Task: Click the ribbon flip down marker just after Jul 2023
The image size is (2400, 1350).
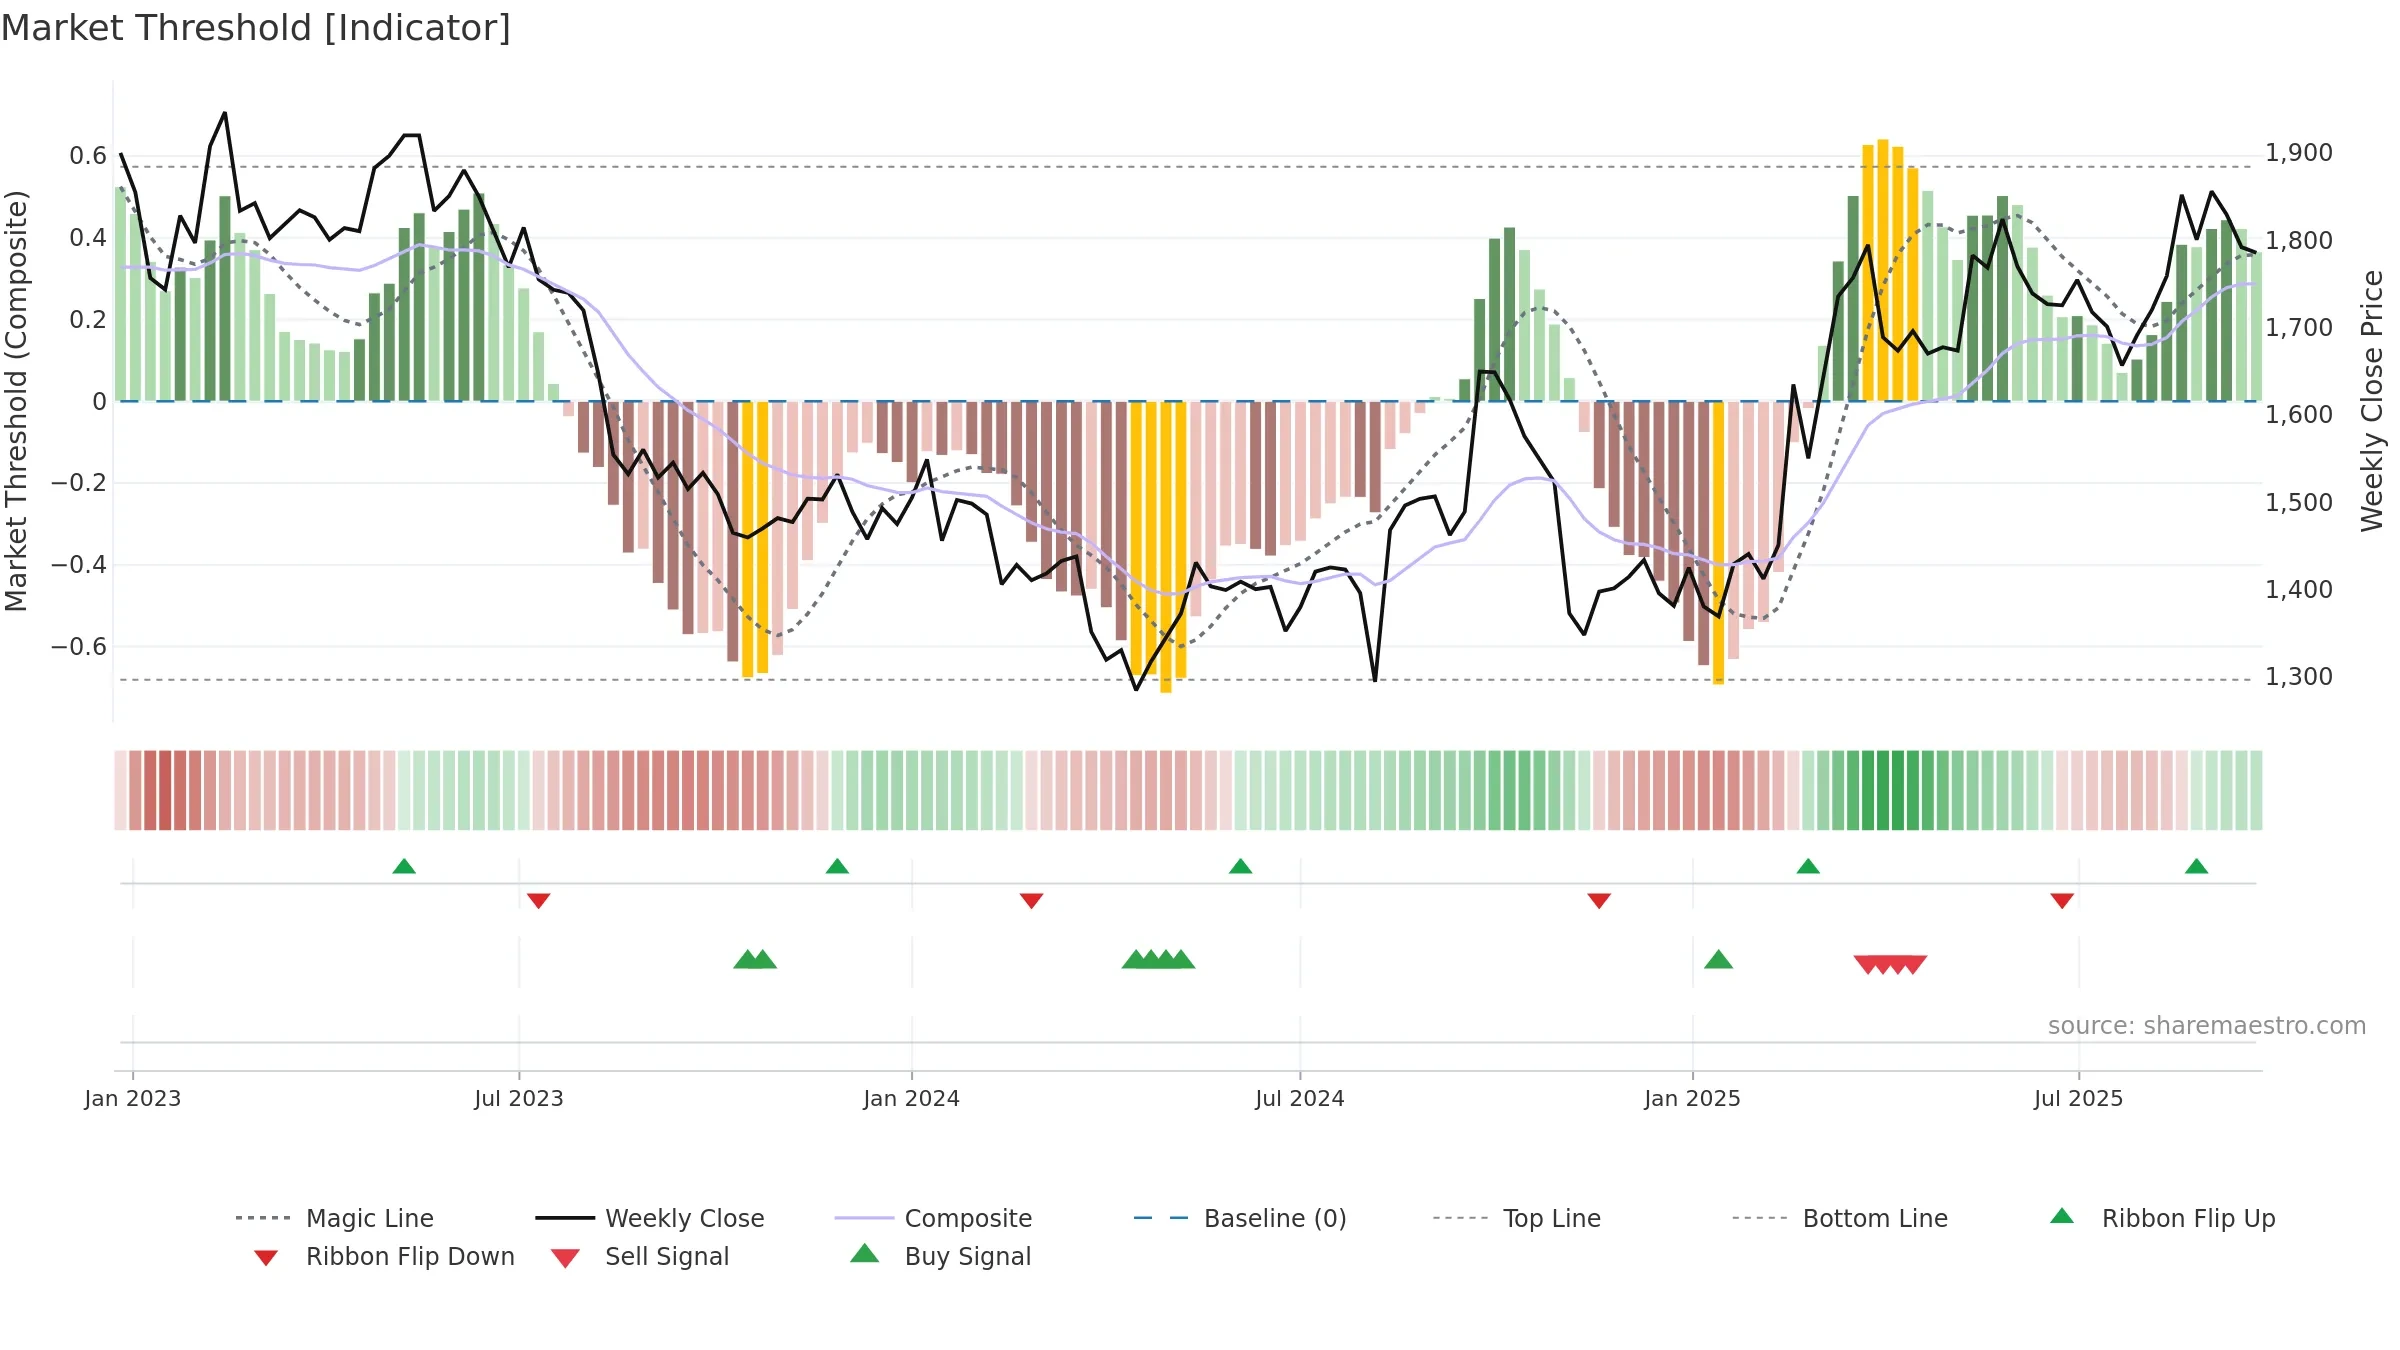Action: [538, 901]
